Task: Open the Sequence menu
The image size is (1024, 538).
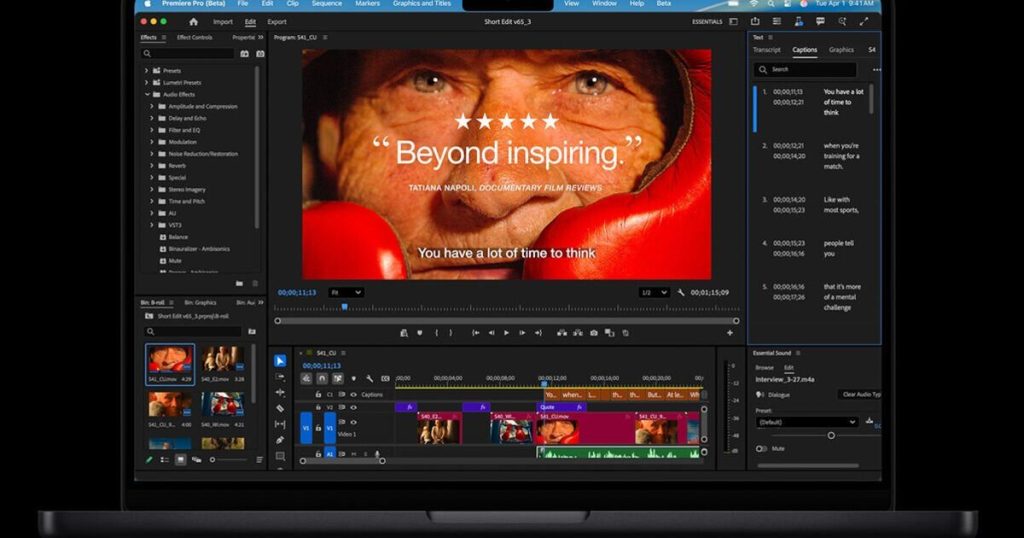Action: click(326, 4)
